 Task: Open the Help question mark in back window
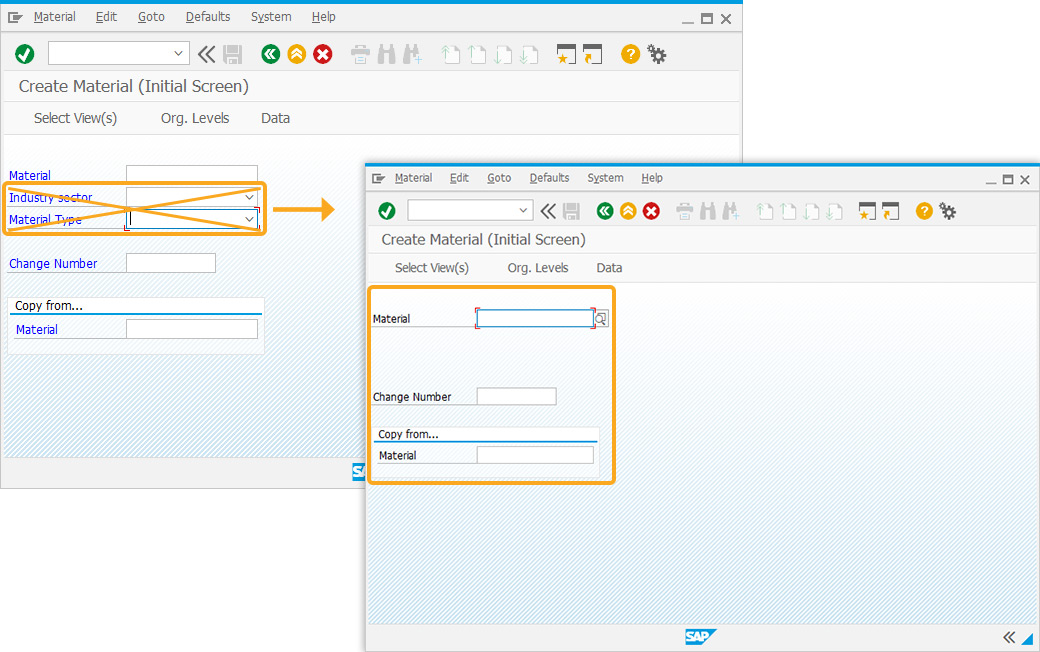pos(630,54)
